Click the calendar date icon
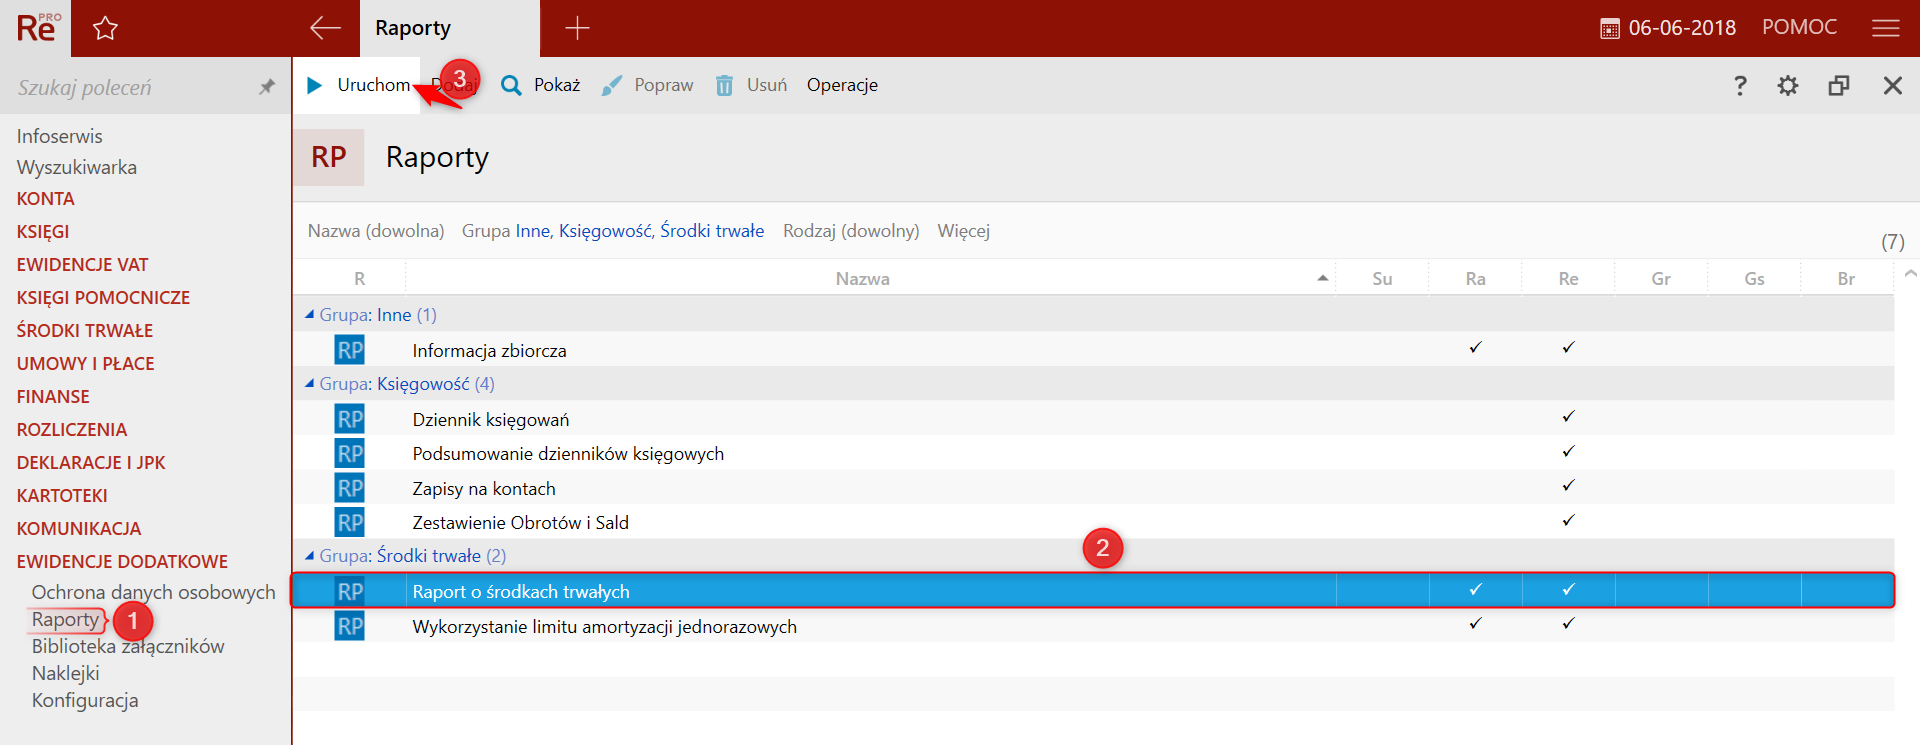Viewport: 1920px width, 745px height. (x=1609, y=29)
